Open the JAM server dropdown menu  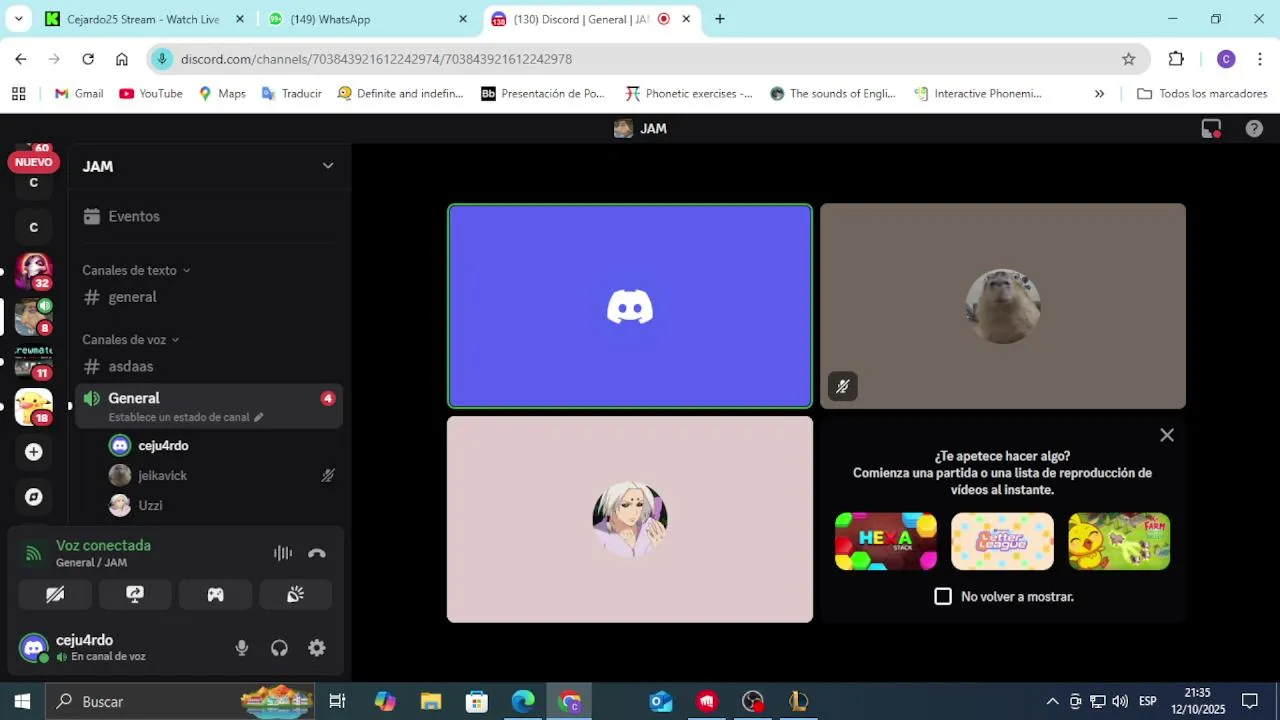[x=327, y=166]
